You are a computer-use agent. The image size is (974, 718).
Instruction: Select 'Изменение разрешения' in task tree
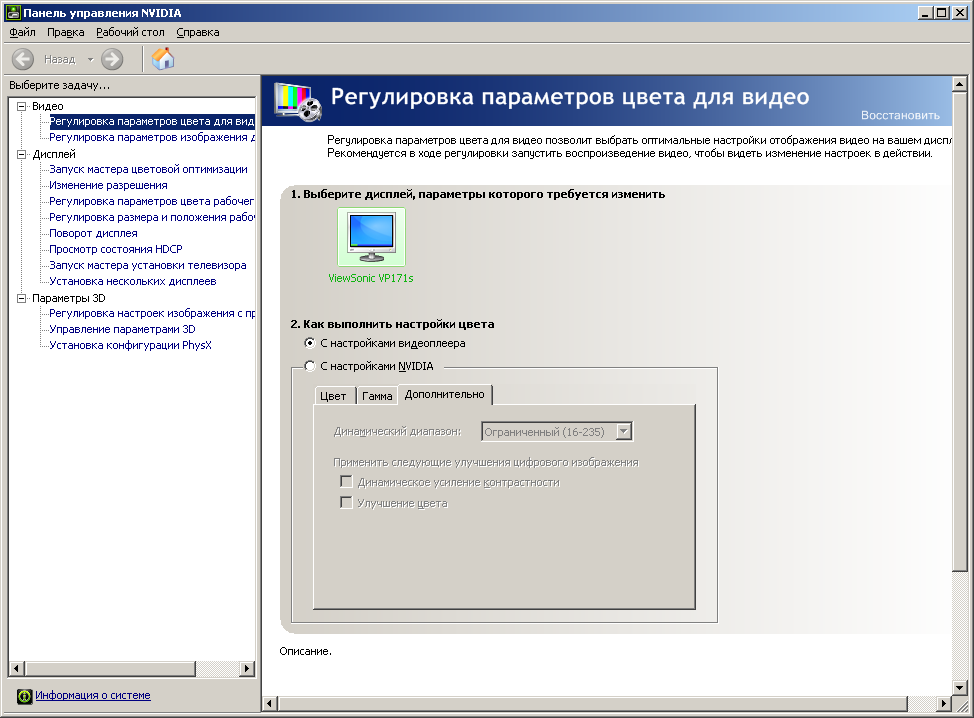click(108, 185)
